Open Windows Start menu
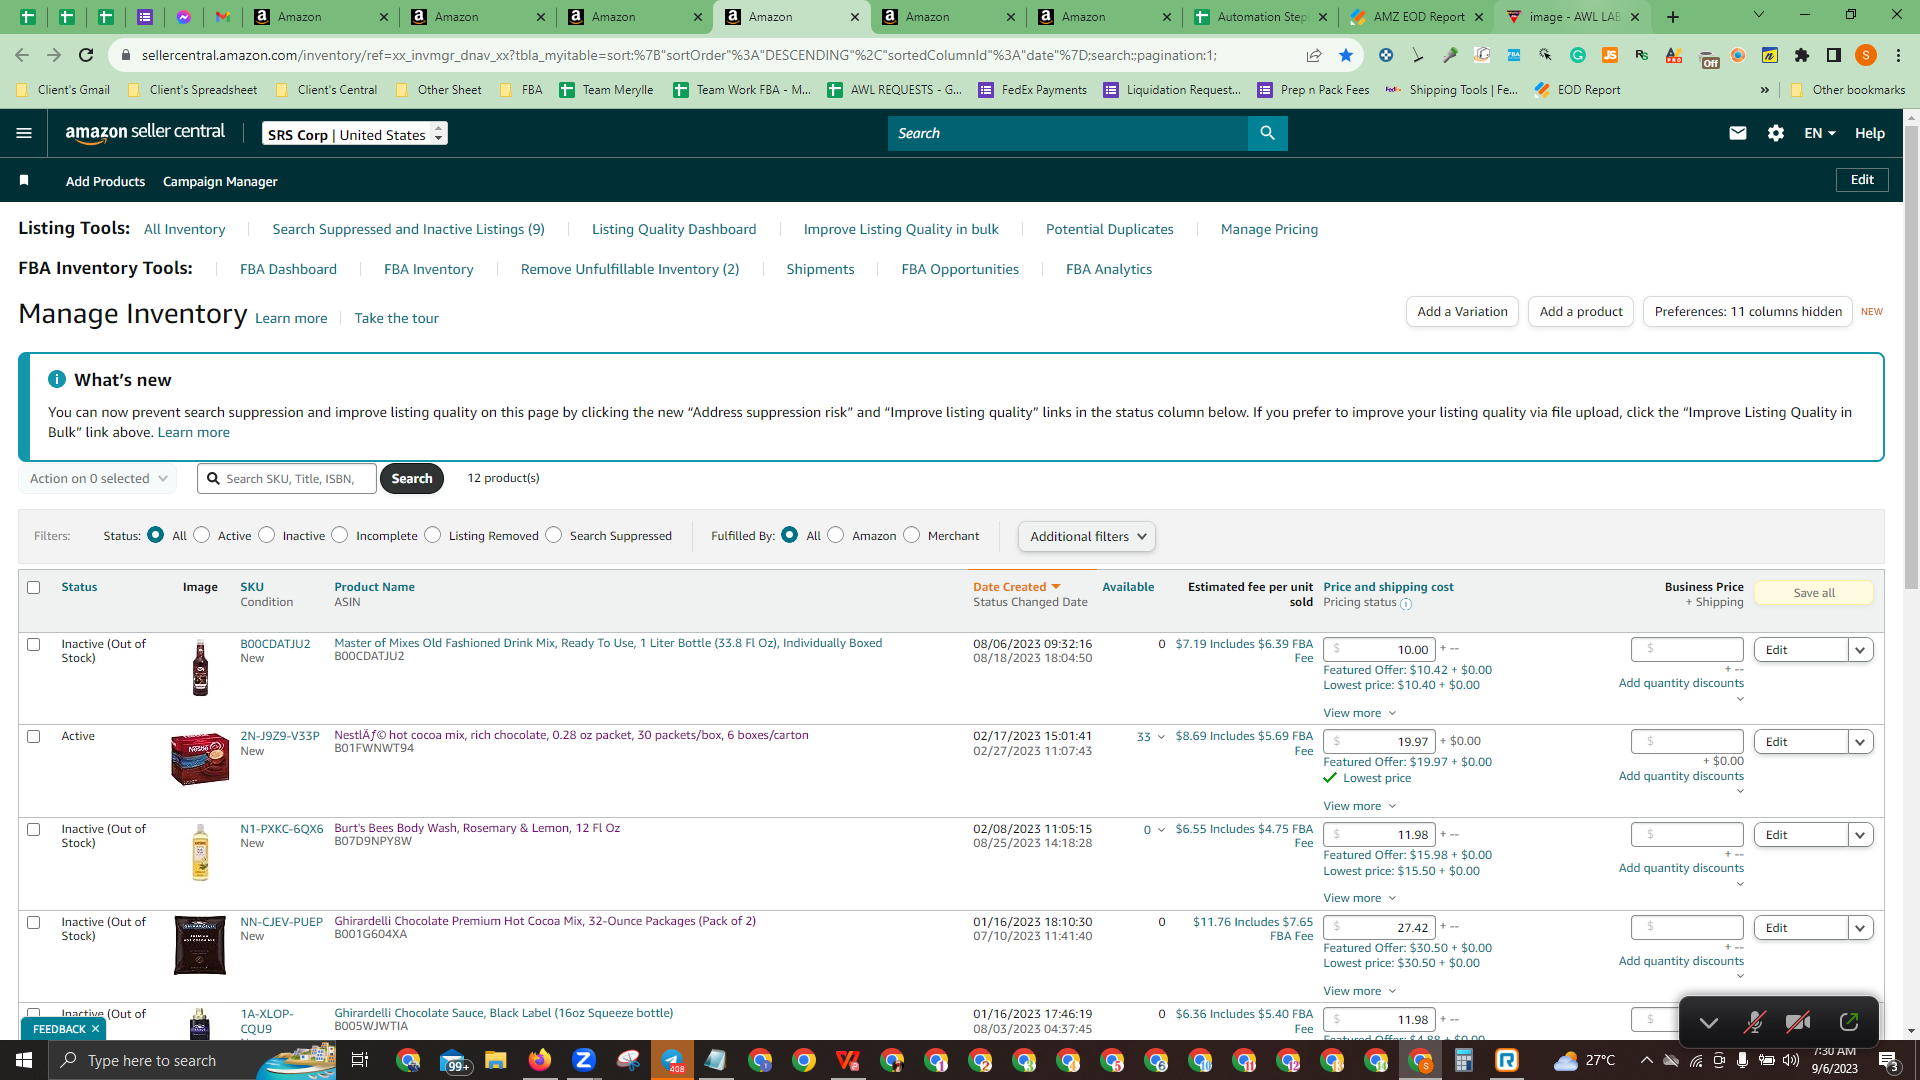This screenshot has height=1080, width=1920. [x=24, y=1060]
